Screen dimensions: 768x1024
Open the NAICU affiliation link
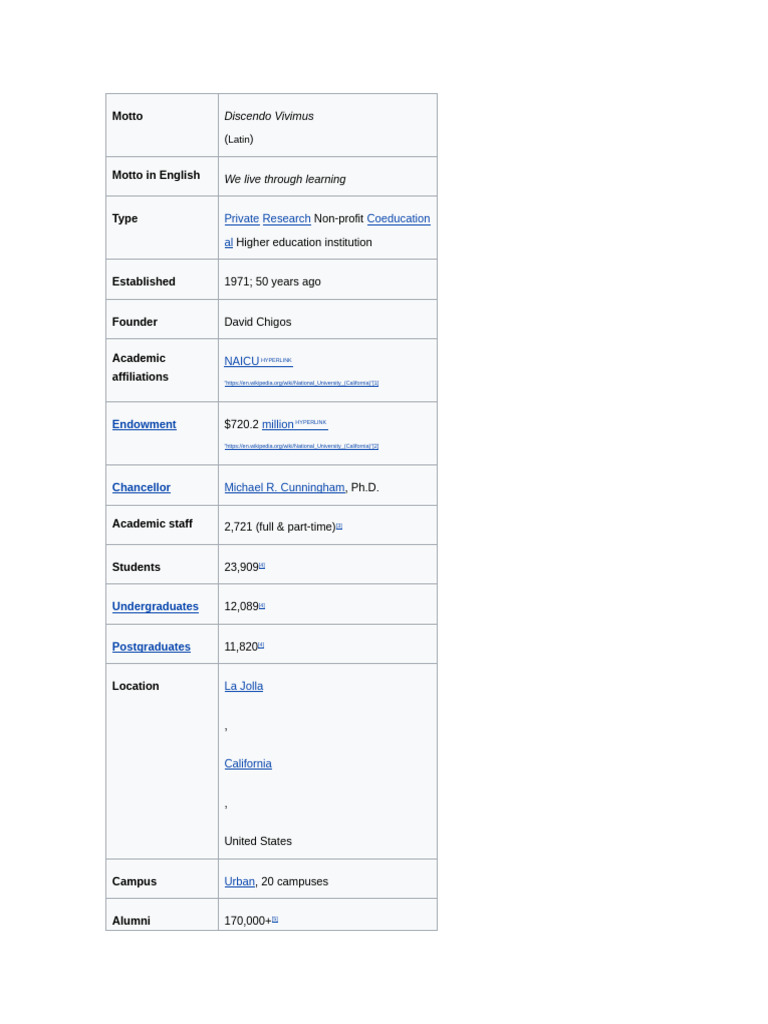click(x=241, y=361)
